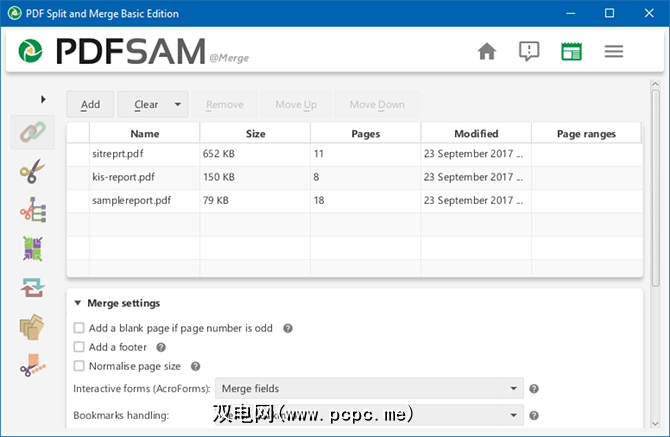Enable Add a blank page if odd

click(x=79, y=328)
